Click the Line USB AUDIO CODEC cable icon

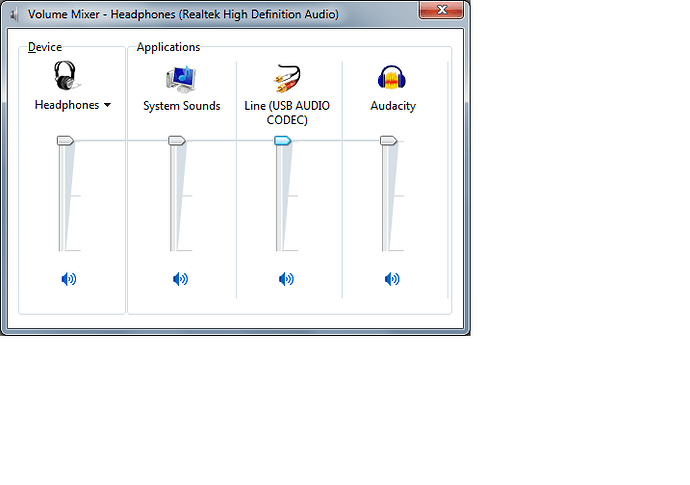[286, 79]
